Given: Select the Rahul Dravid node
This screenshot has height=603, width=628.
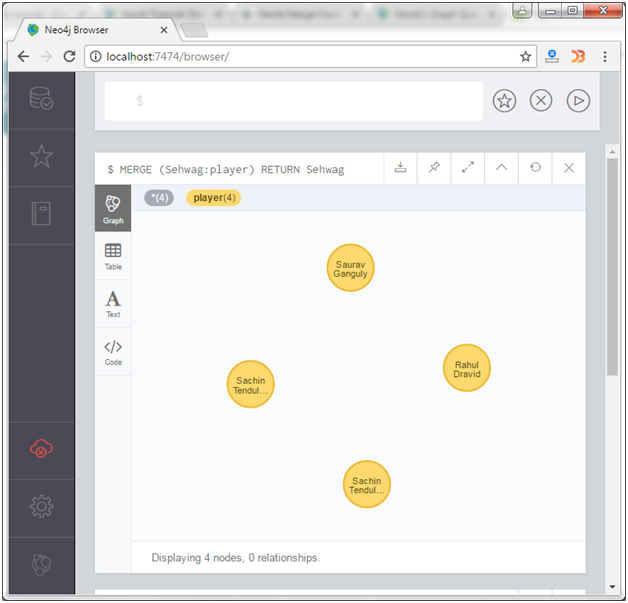Looking at the screenshot, I should 467,368.
